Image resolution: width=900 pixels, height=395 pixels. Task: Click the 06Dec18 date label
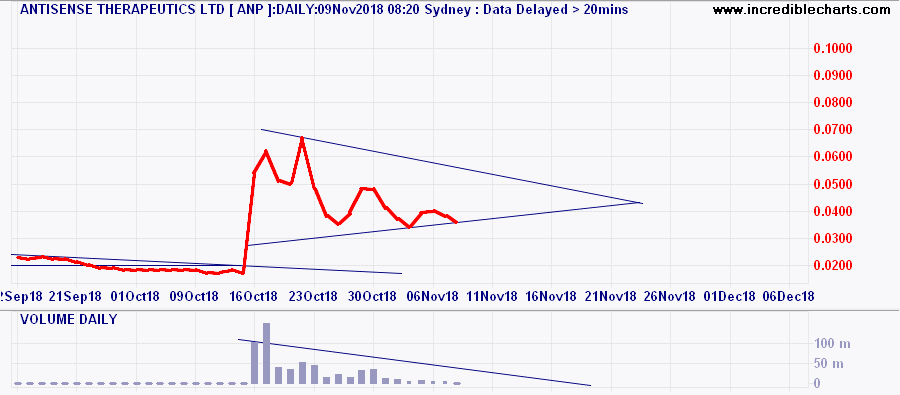789,296
